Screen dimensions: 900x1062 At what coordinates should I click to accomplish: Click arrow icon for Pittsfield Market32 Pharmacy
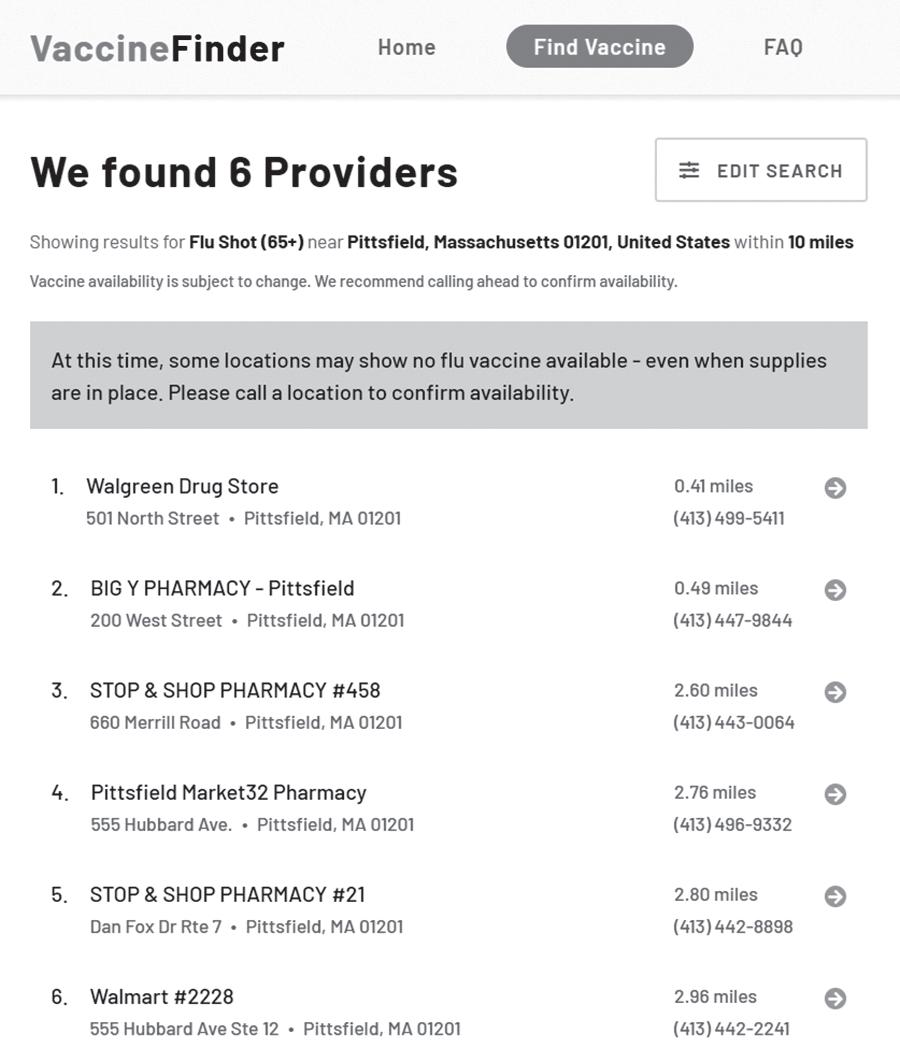pyautogui.click(x=835, y=794)
